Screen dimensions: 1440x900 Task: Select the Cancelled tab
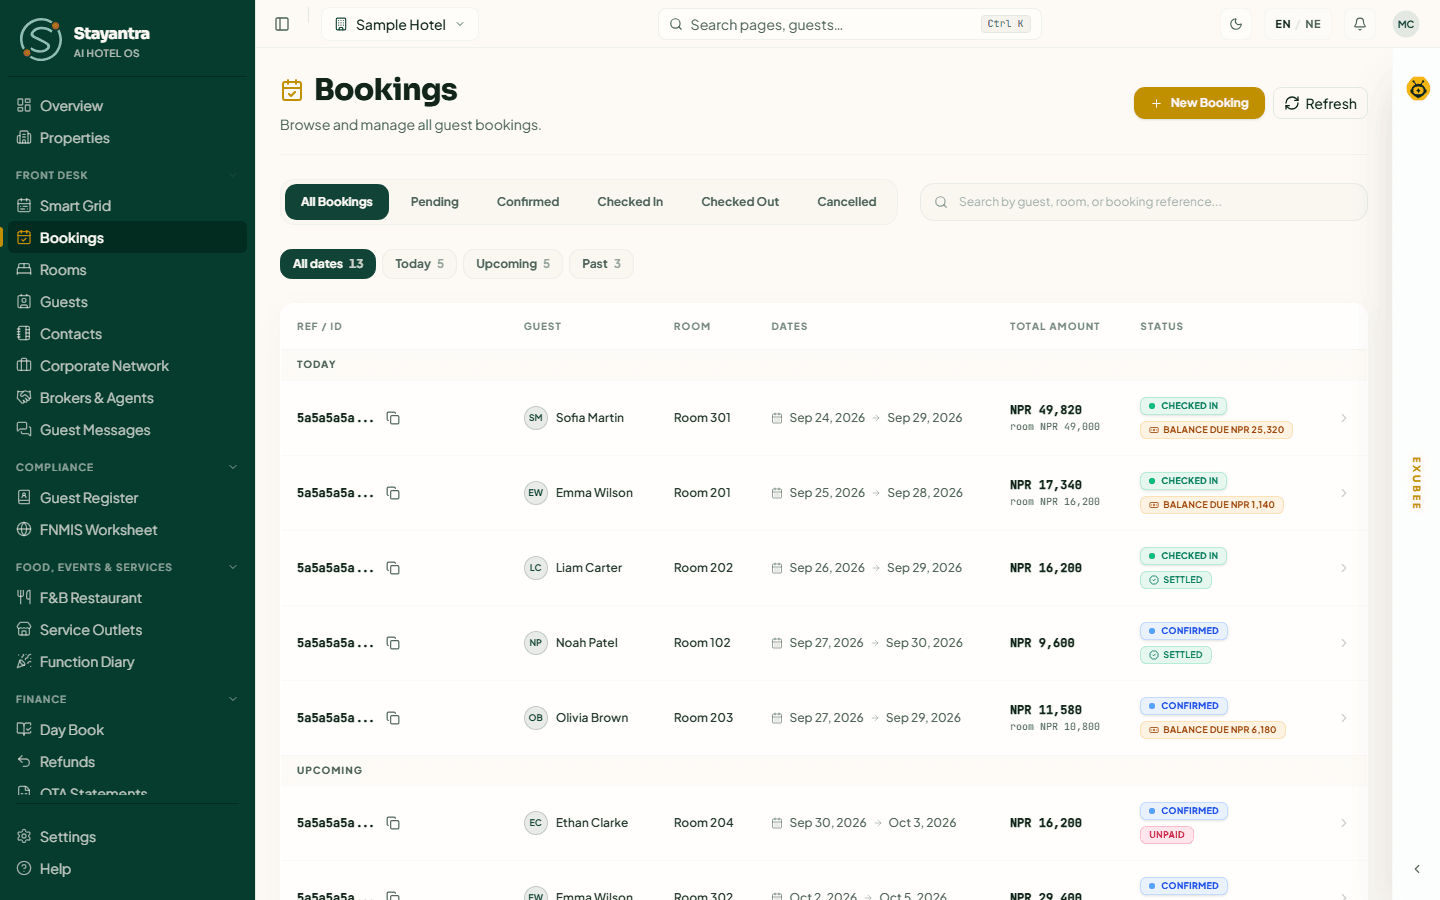(x=847, y=202)
